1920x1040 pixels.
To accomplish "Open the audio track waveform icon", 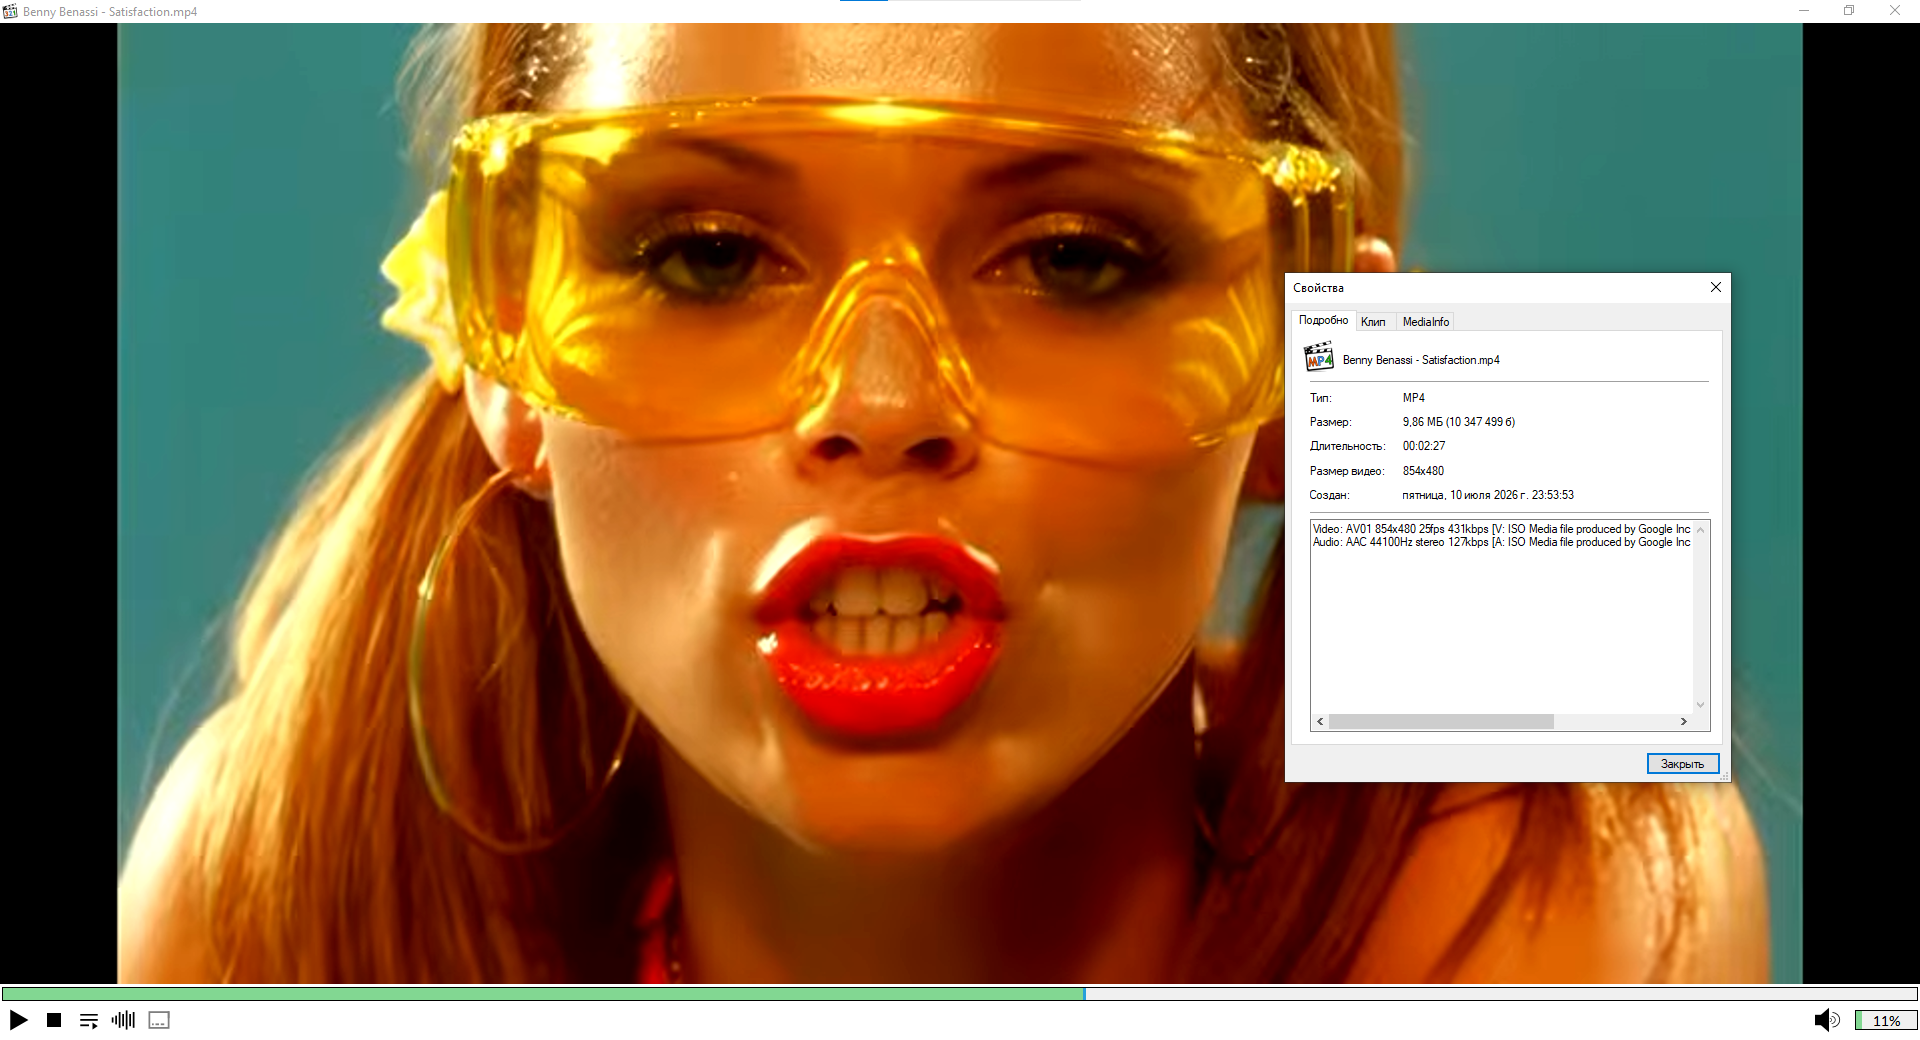I will 123,1020.
